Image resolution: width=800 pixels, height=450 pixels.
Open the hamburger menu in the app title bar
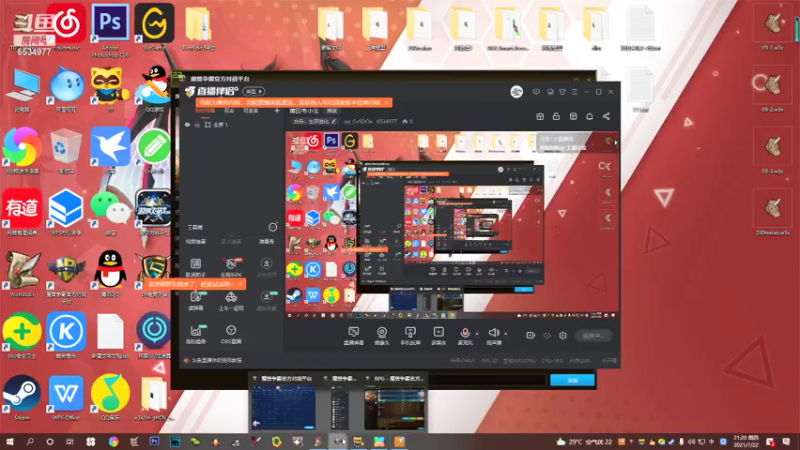tap(574, 92)
